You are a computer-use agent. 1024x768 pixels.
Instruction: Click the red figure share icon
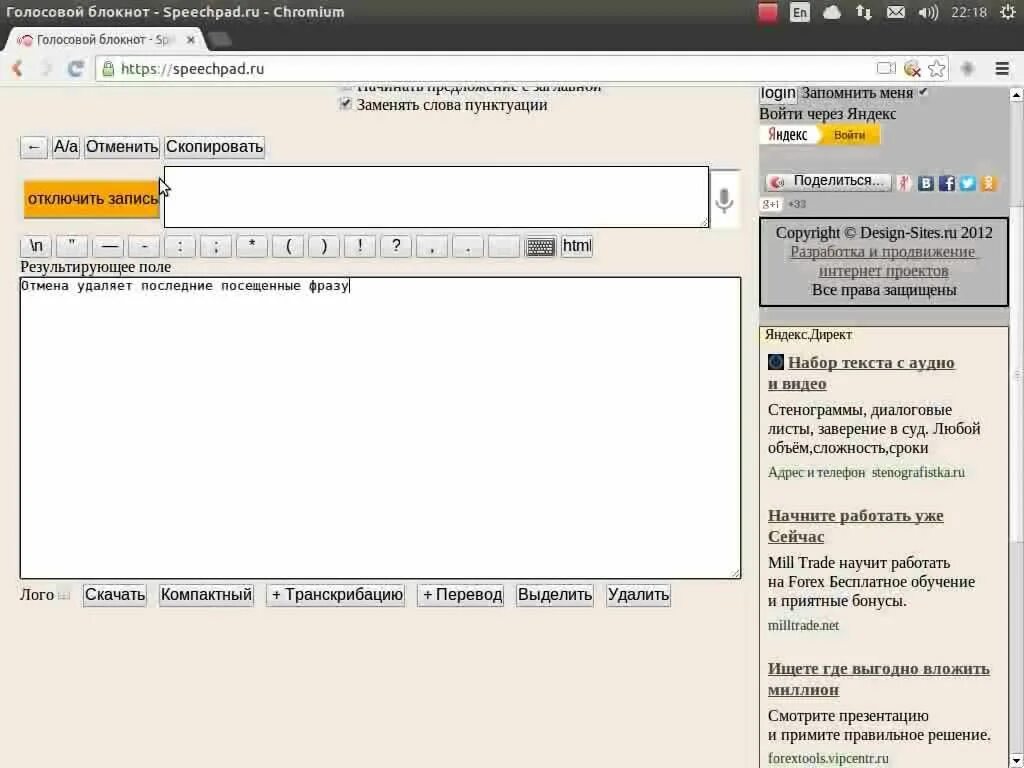pos(904,184)
